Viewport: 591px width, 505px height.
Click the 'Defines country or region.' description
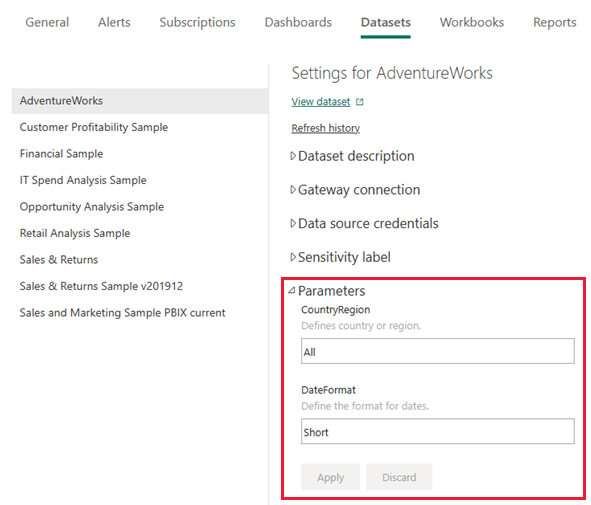click(x=361, y=326)
